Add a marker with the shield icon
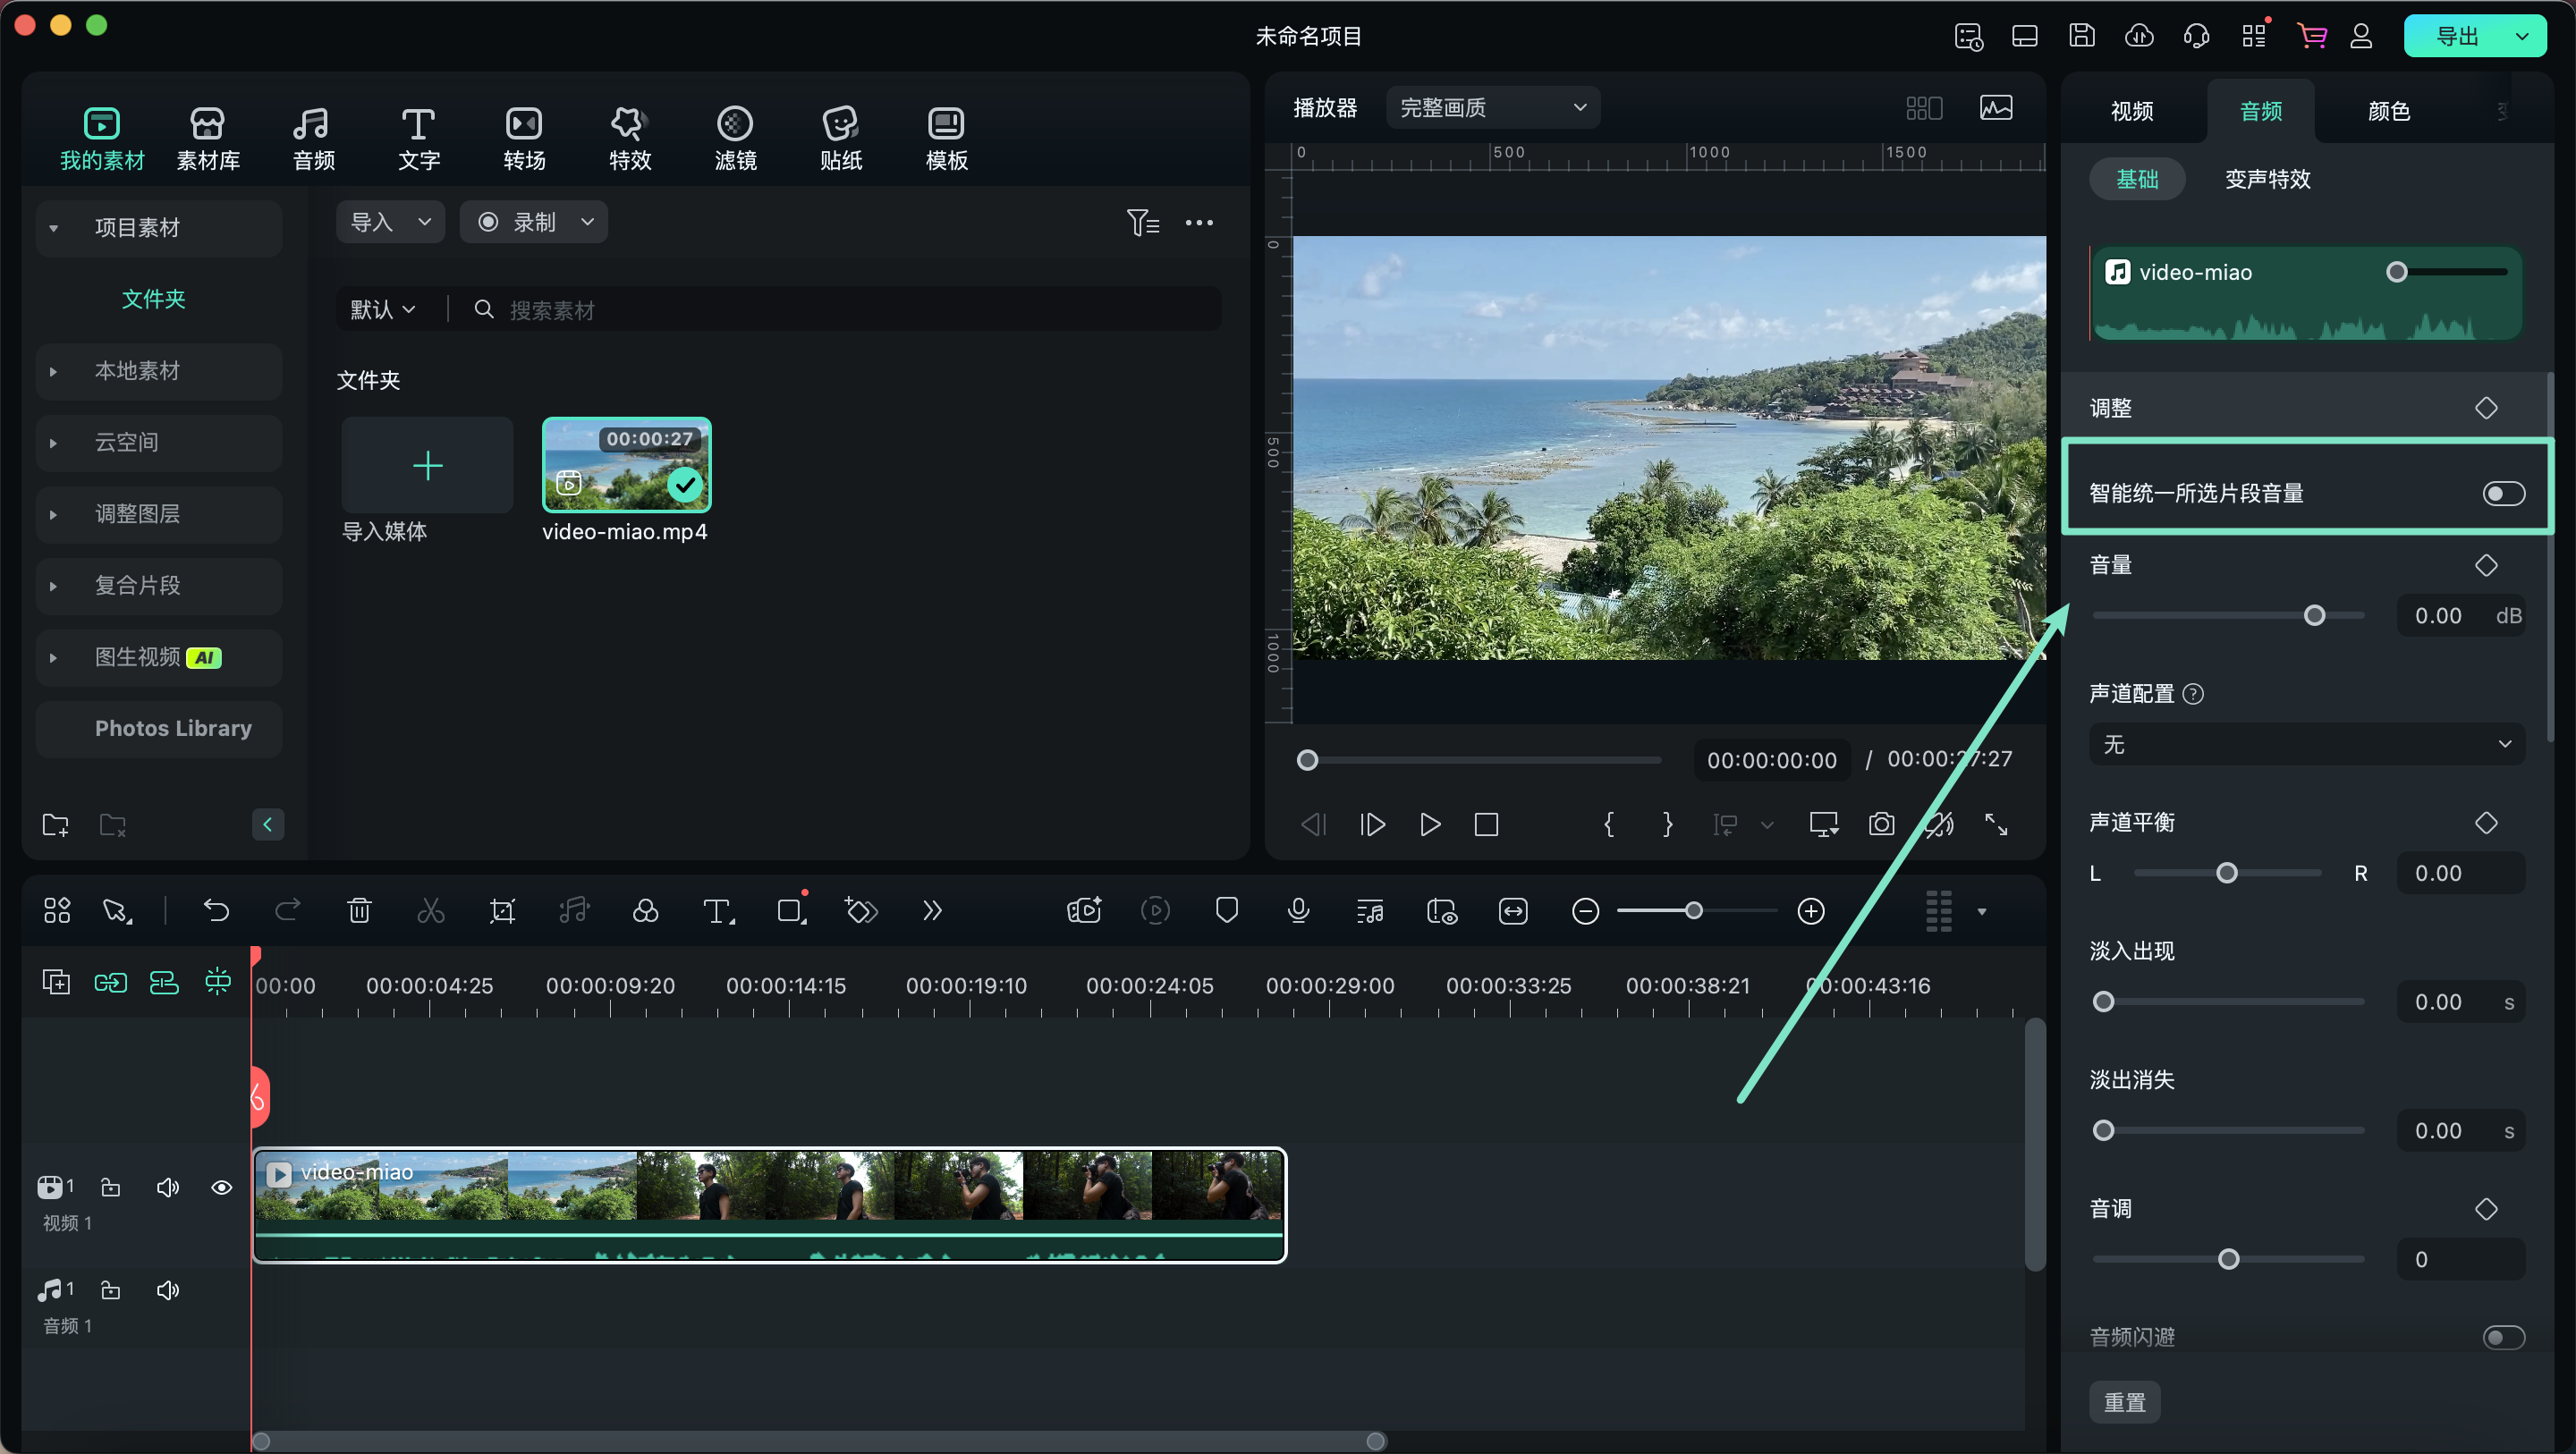The image size is (2576, 1454). click(x=1226, y=911)
